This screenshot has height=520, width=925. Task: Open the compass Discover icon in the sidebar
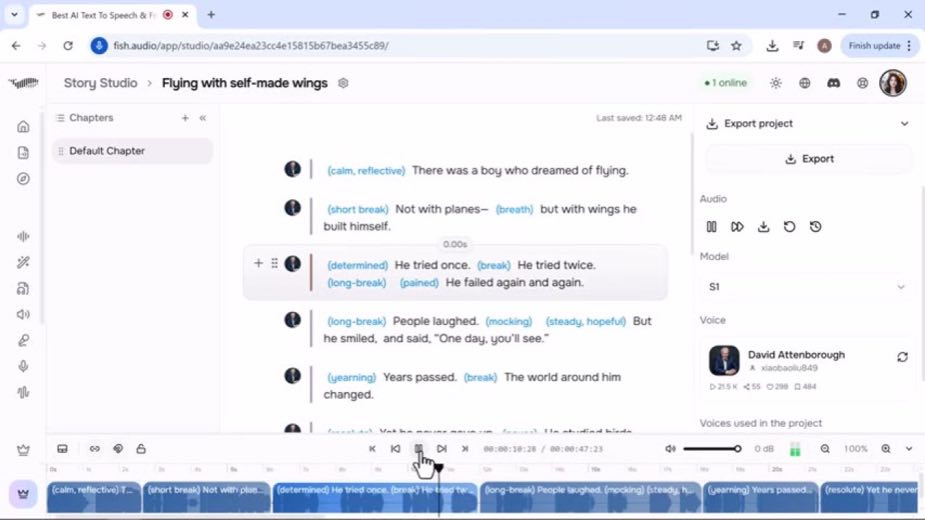point(23,179)
